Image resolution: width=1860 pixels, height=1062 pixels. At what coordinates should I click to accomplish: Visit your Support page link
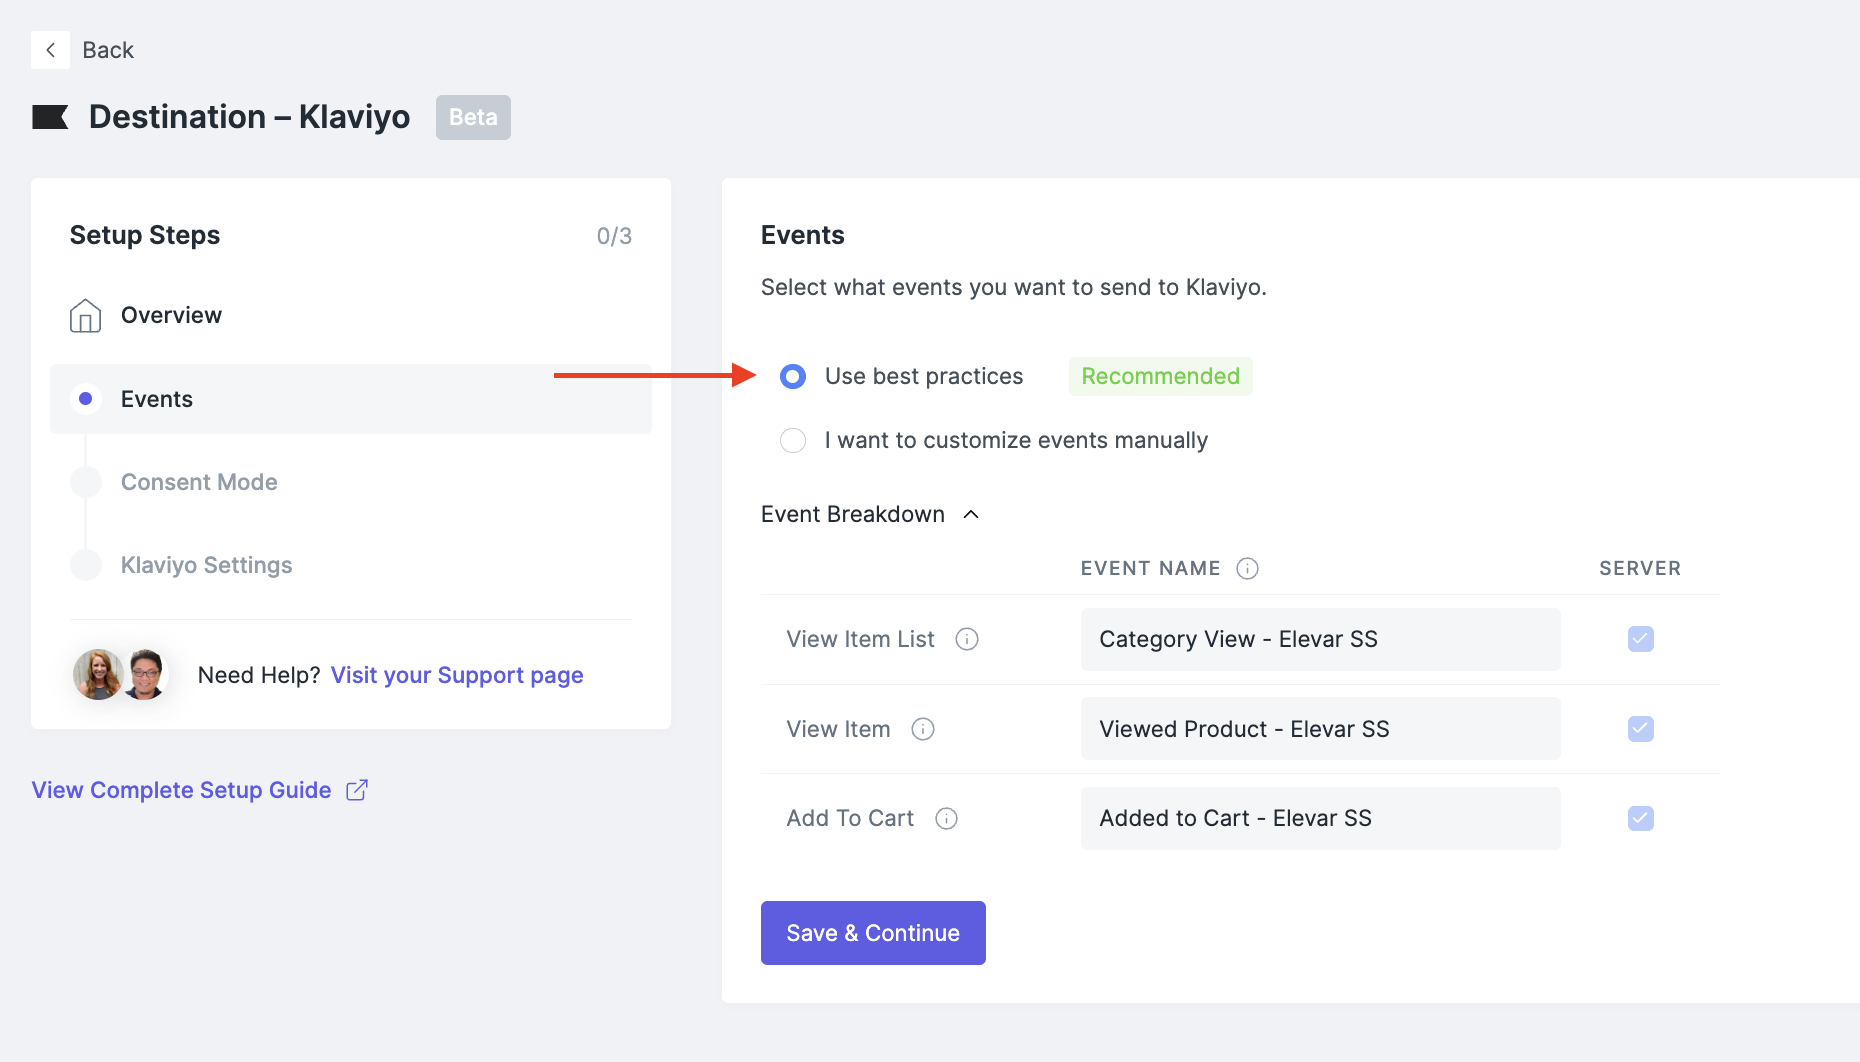pyautogui.click(x=457, y=675)
